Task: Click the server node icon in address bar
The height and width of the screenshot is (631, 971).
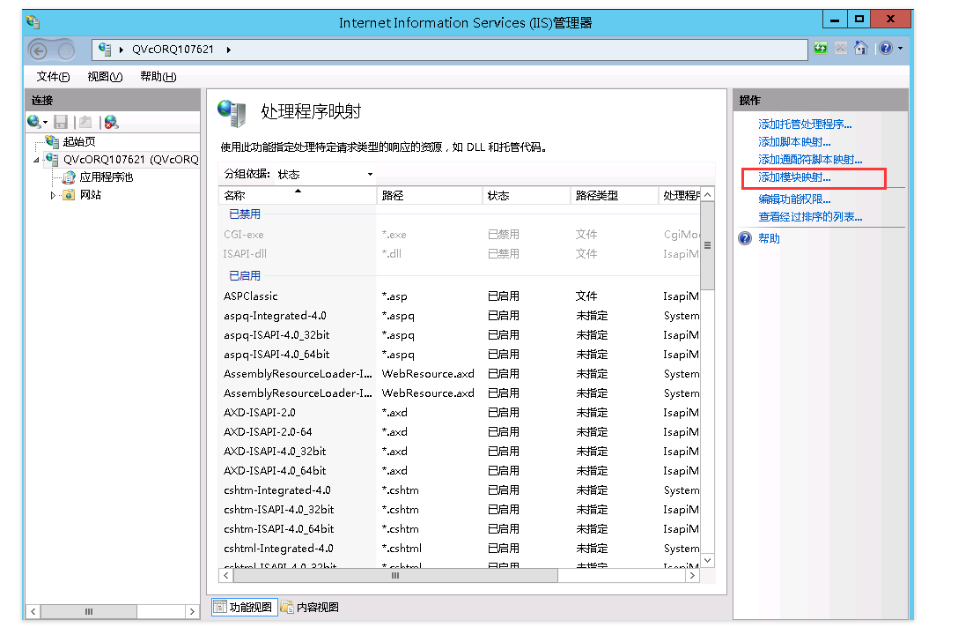Action: [105, 49]
